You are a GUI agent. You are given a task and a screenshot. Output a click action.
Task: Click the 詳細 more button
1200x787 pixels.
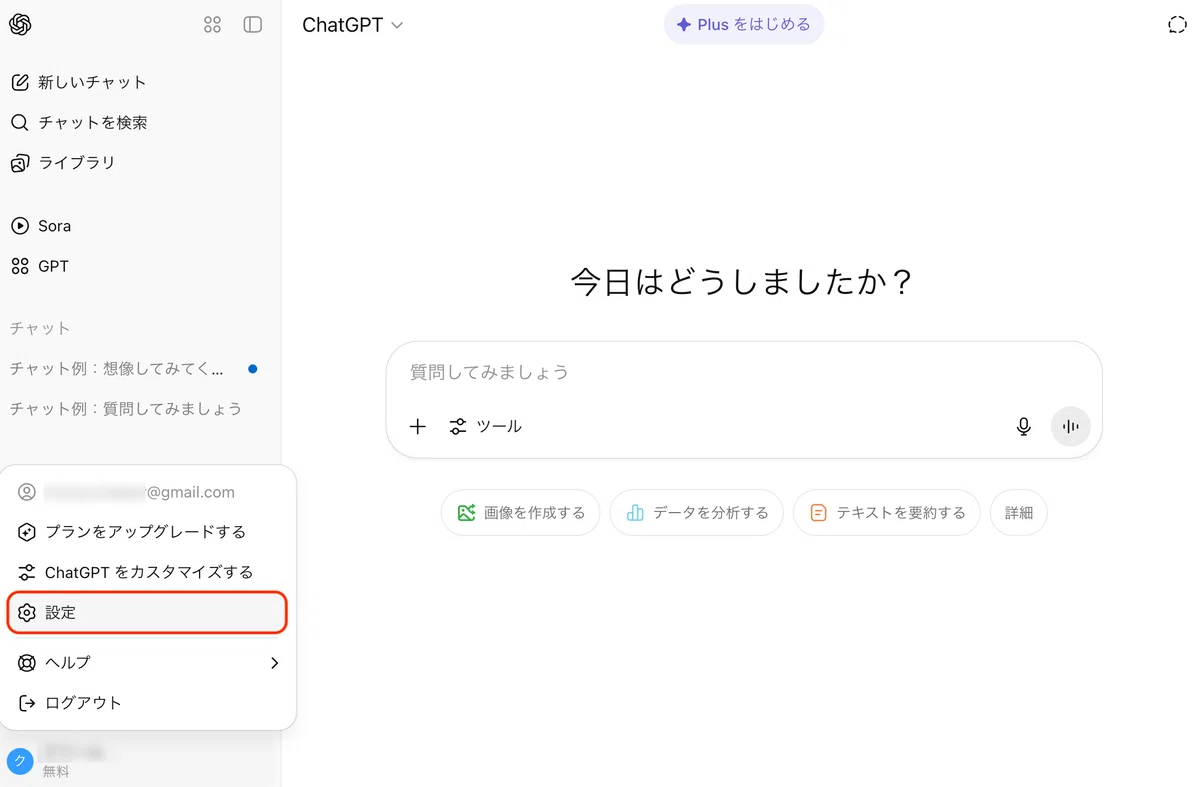point(1018,512)
